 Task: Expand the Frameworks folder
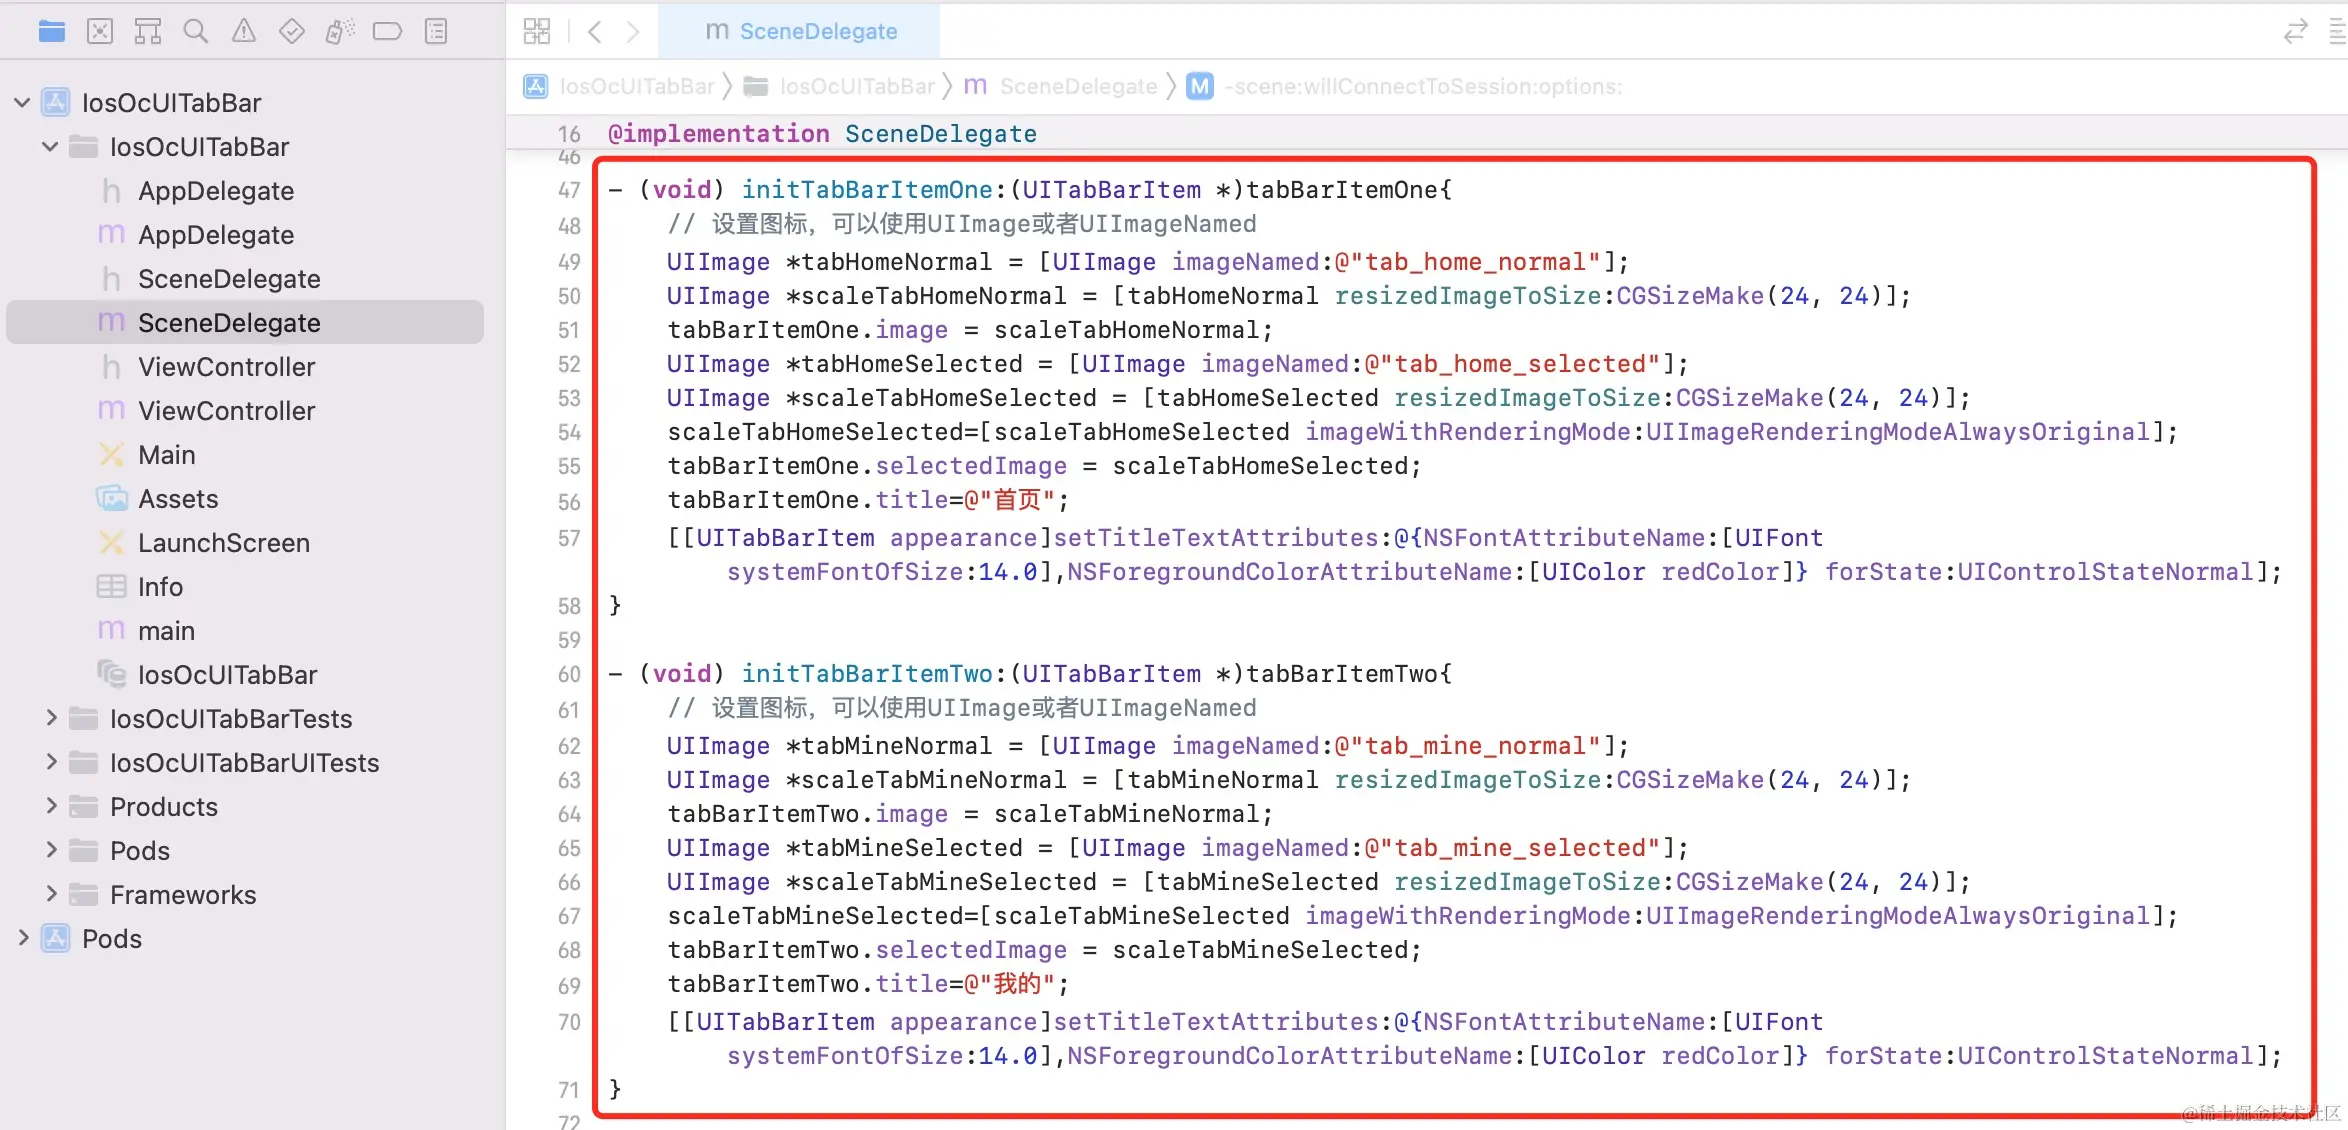51,894
